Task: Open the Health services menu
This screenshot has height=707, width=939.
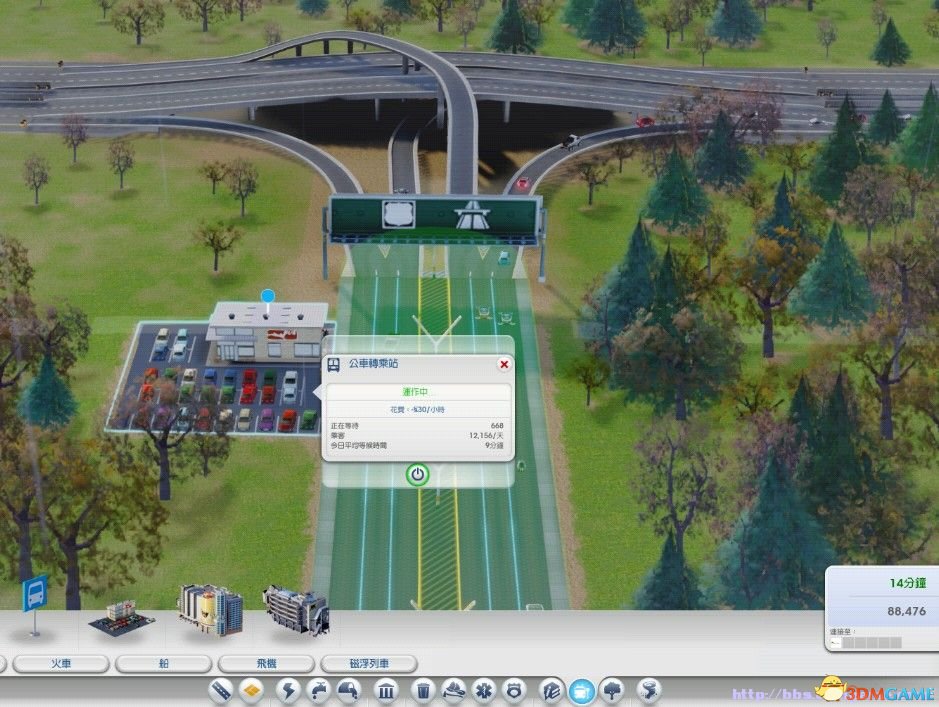Action: pyautogui.click(x=484, y=691)
